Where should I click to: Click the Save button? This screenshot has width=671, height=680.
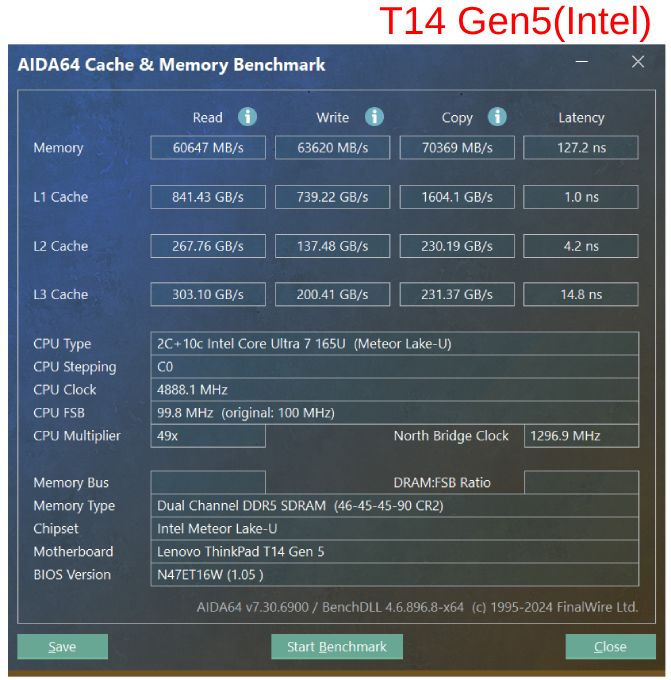click(62, 647)
